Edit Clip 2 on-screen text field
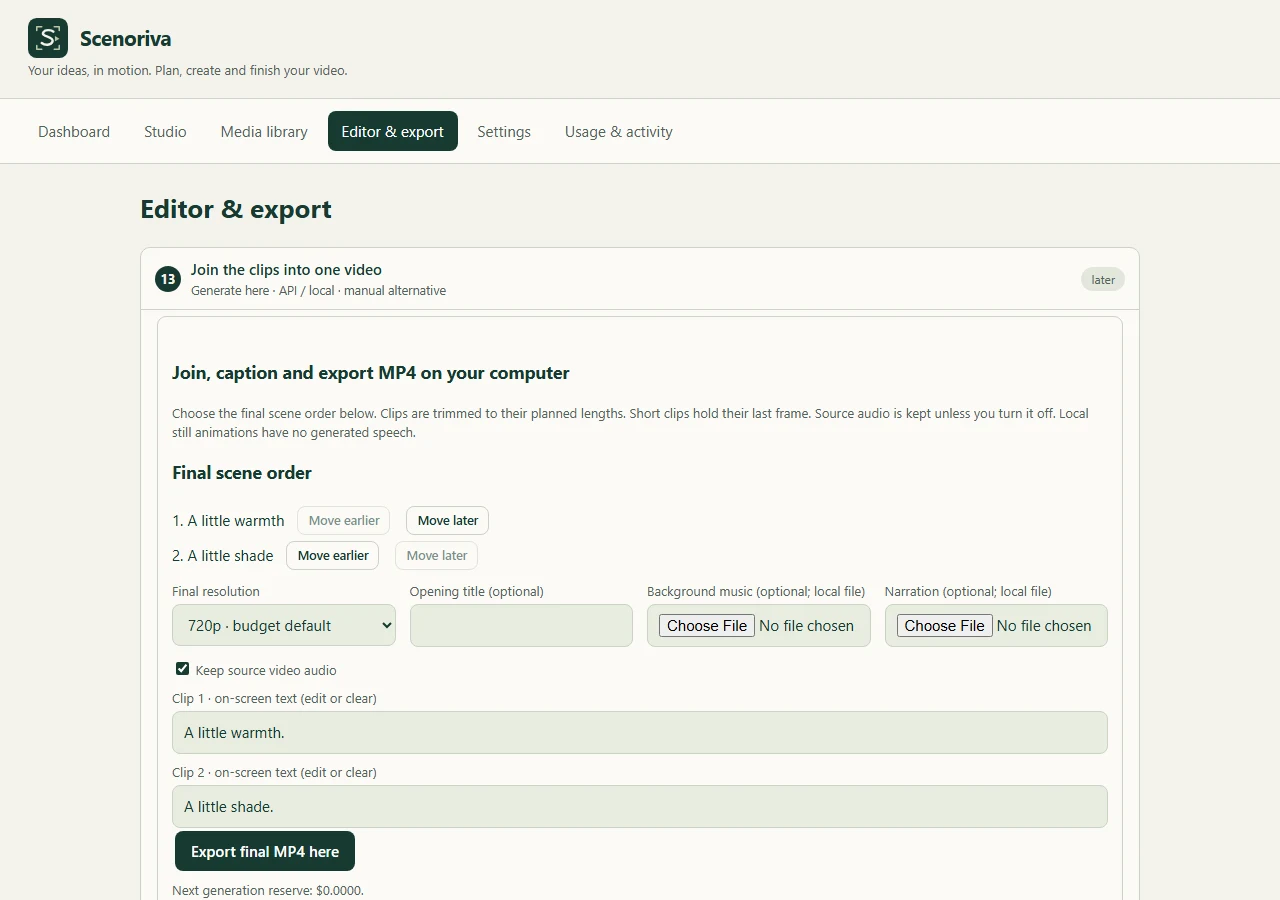The width and height of the screenshot is (1280, 900). 640,806
